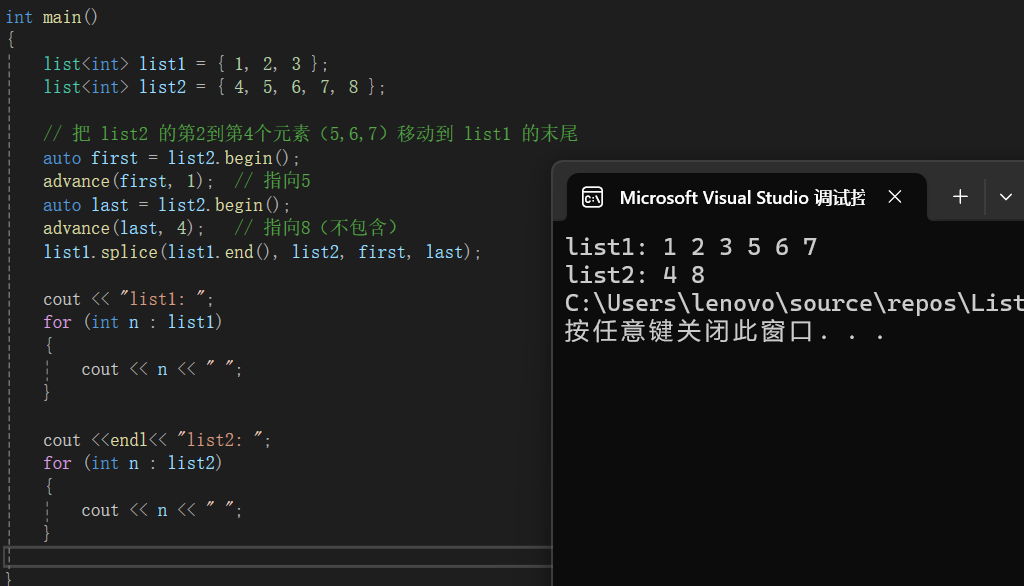Click 'for (int n : list2)' loop header
This screenshot has height=586, width=1024.
[x=133, y=463]
